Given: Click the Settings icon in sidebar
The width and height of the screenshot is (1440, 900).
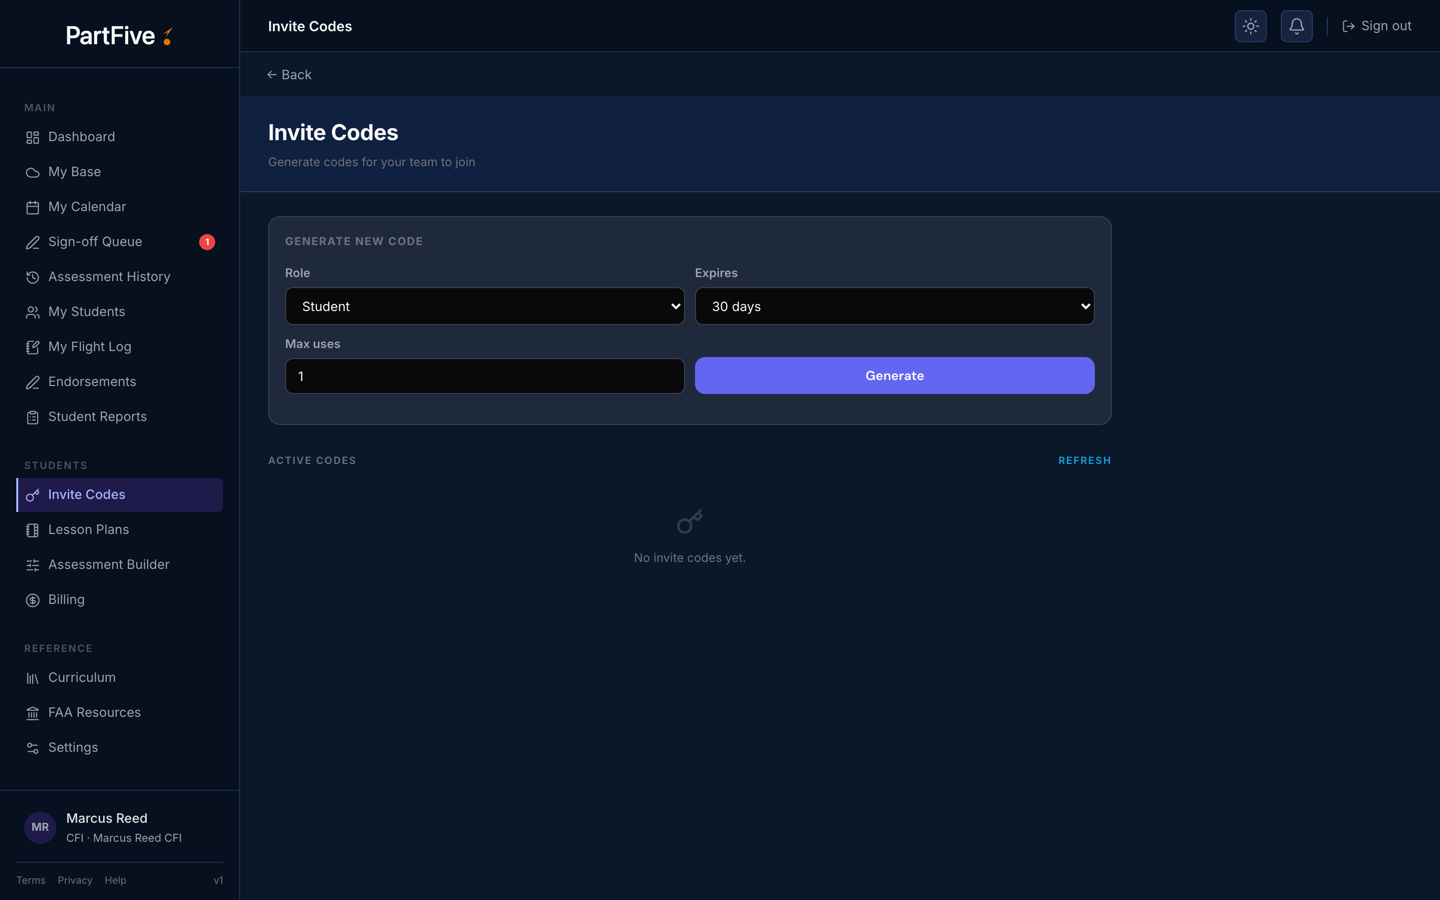Looking at the screenshot, I should (32, 748).
